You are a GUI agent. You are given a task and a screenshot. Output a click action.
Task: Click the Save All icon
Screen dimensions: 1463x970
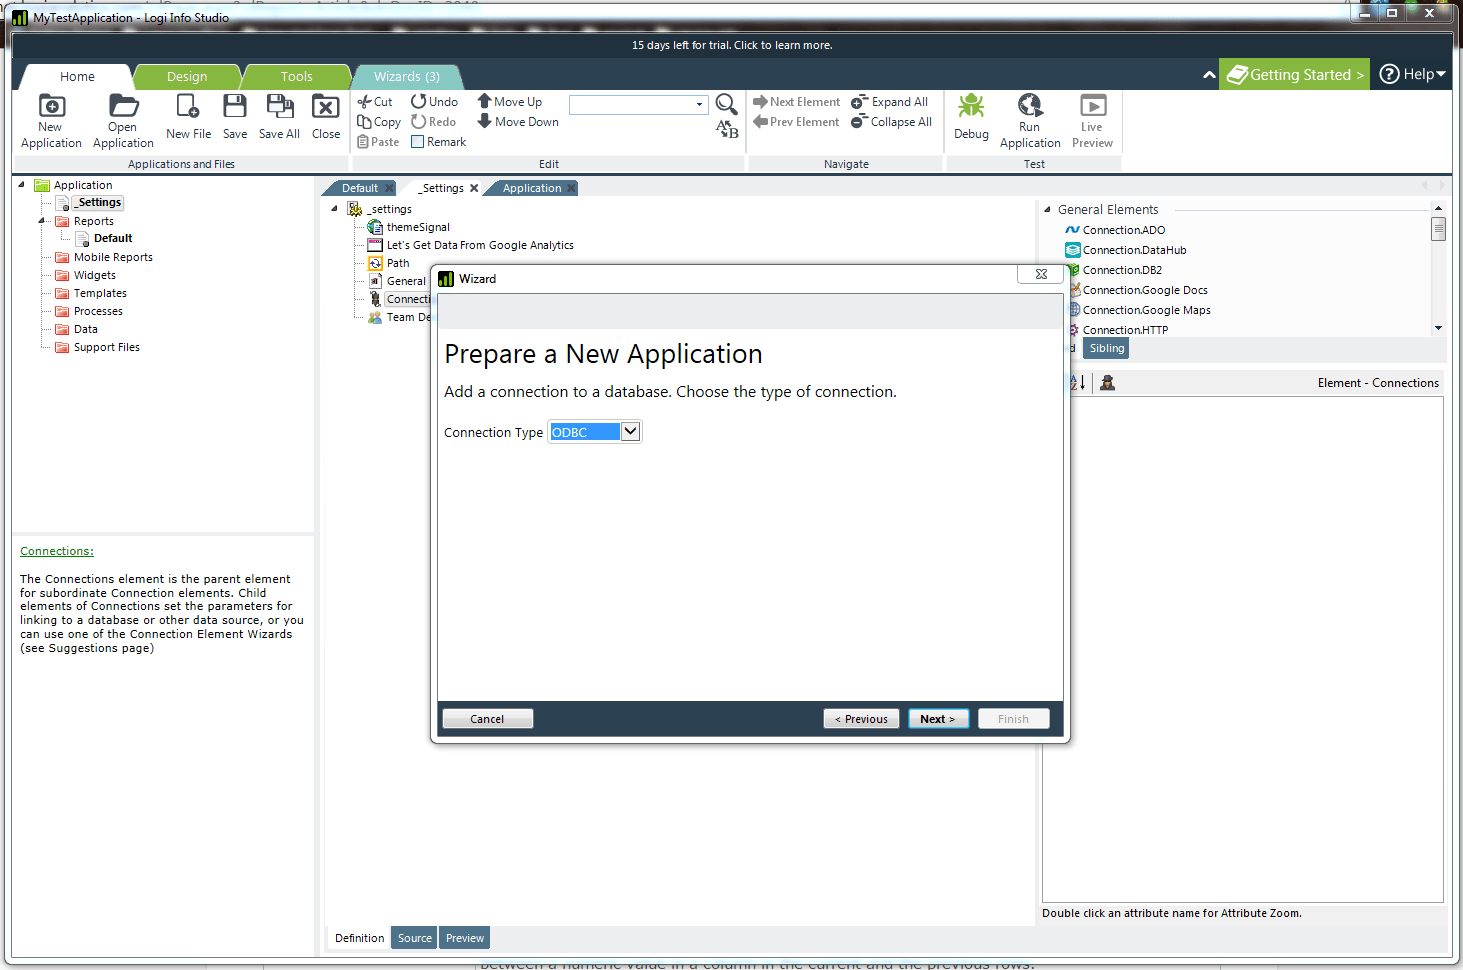[x=279, y=106]
